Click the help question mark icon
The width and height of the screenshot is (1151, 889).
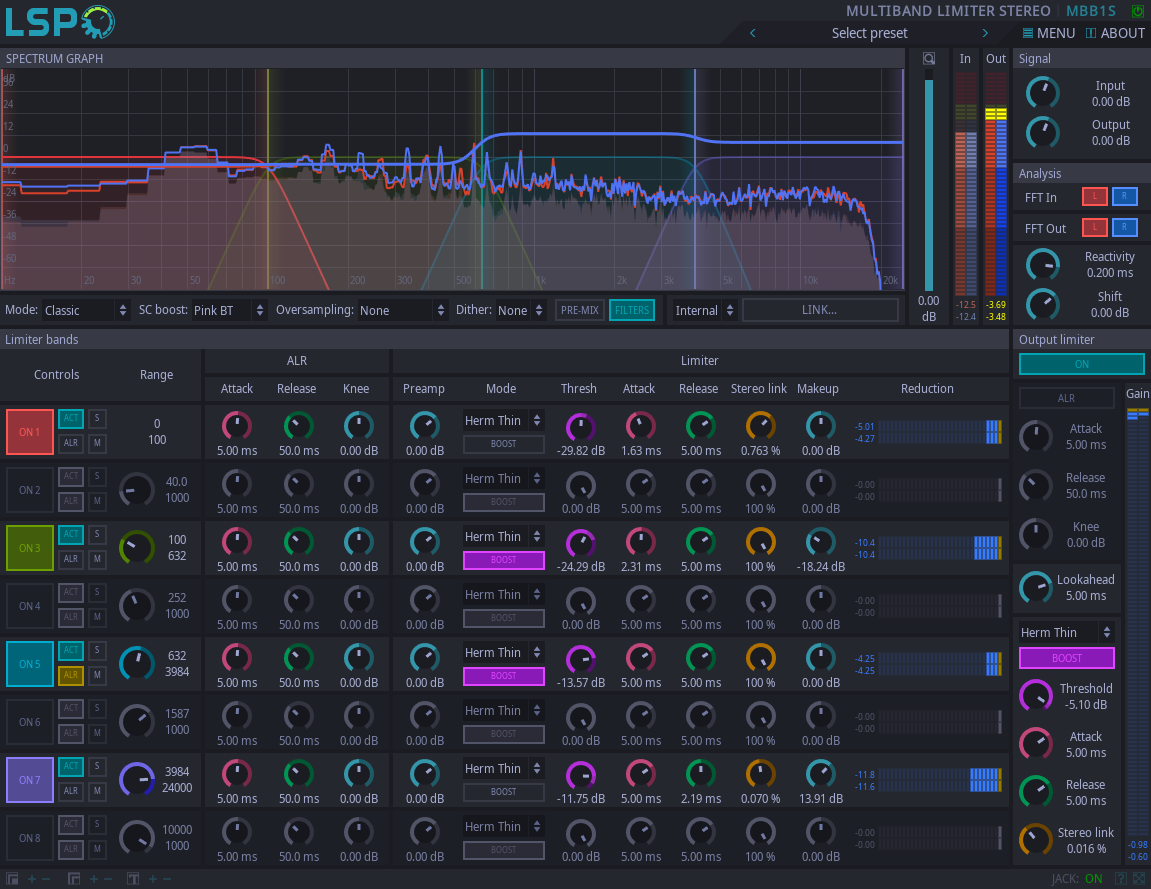1121,879
